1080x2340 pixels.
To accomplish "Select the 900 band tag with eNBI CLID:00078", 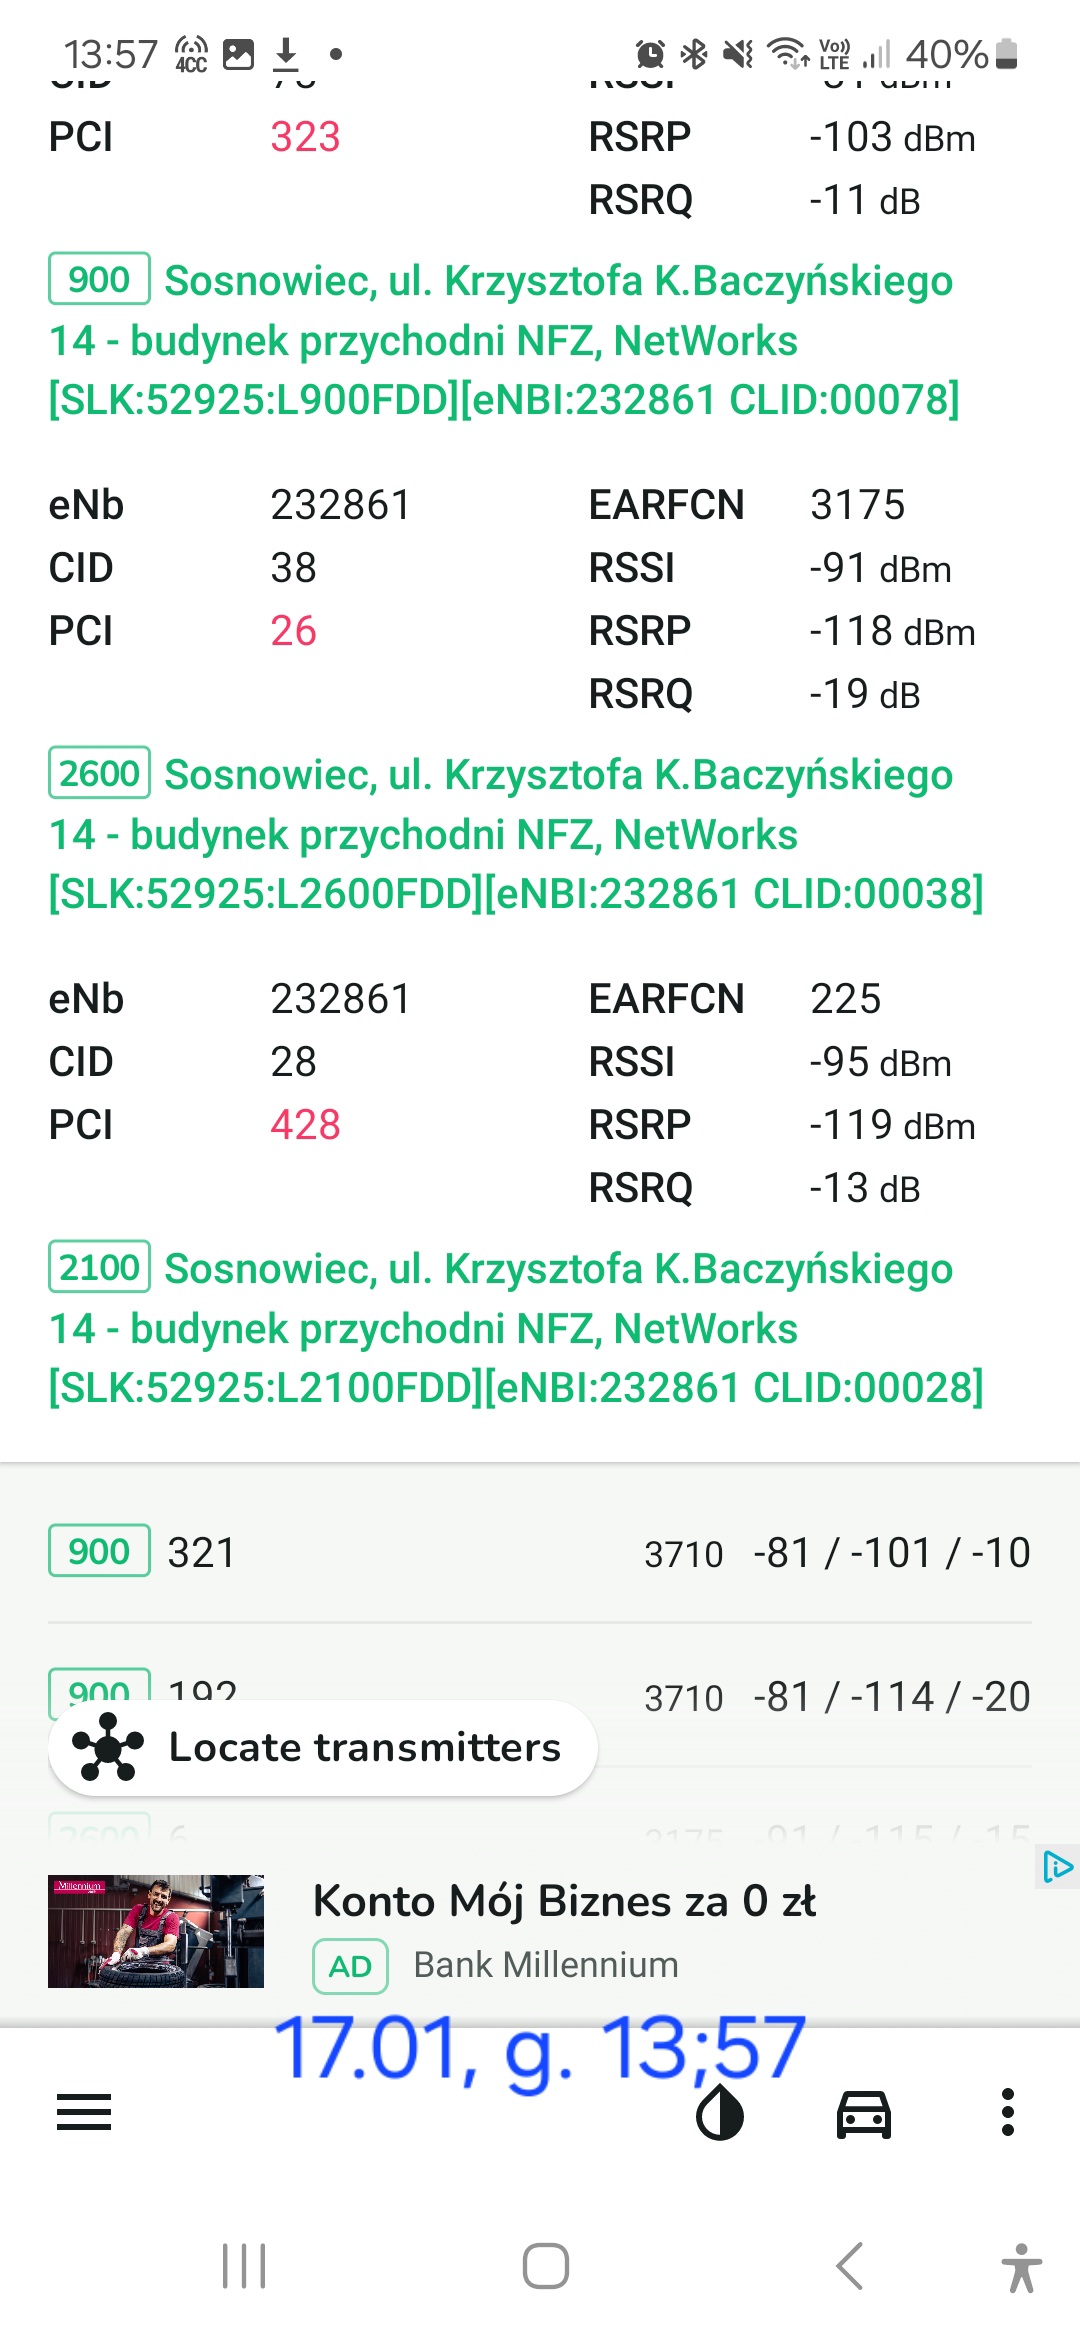I will pyautogui.click(x=99, y=279).
